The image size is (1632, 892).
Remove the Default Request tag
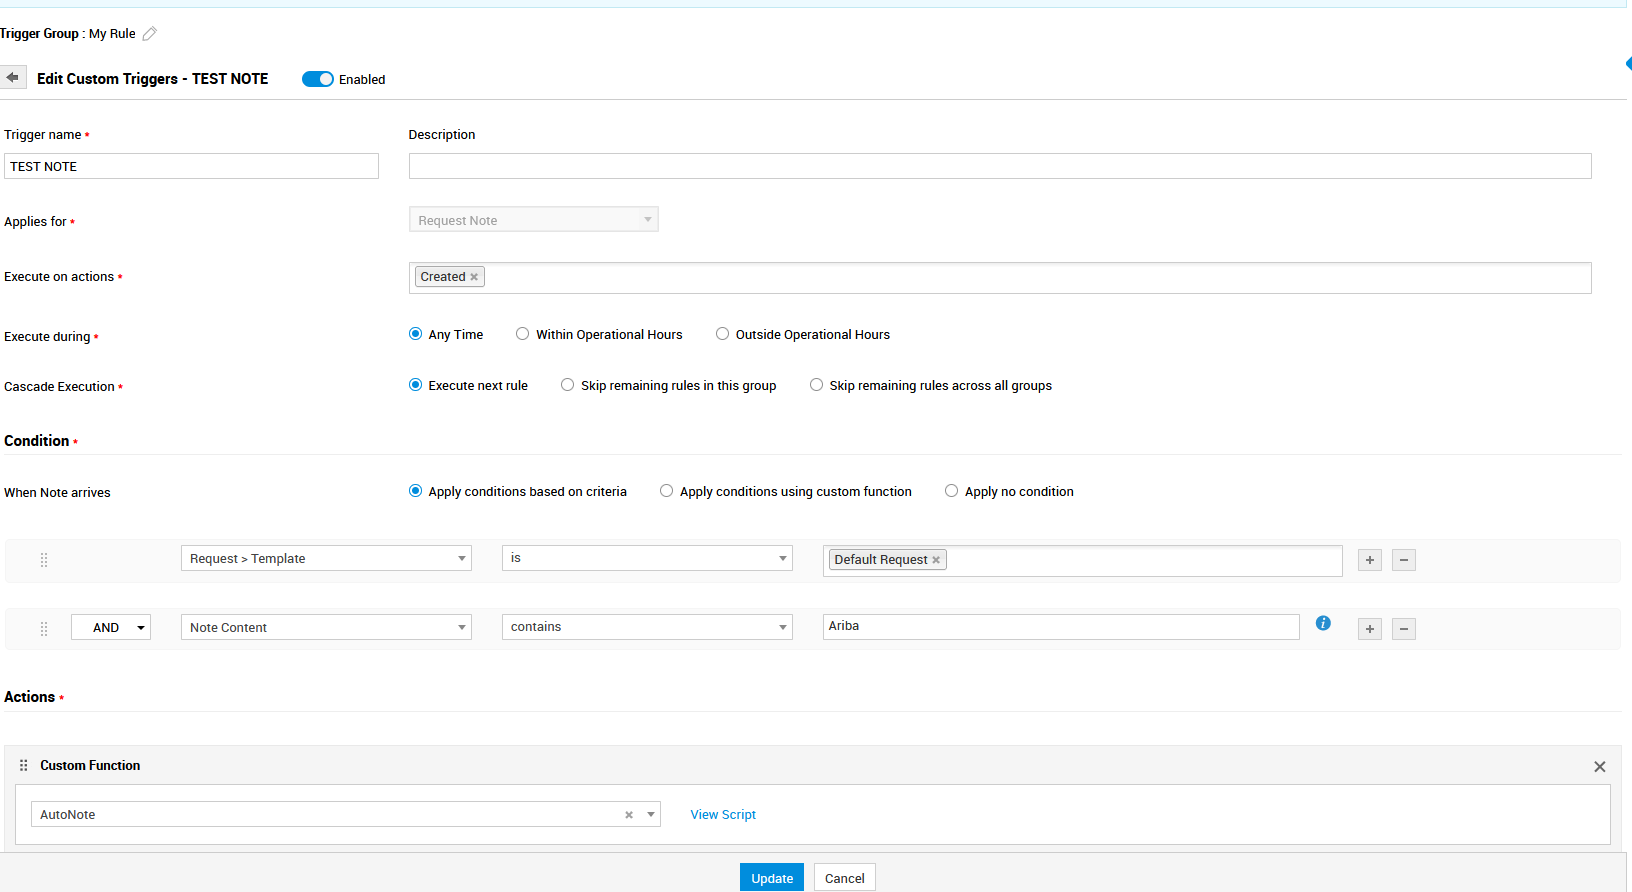pyautogui.click(x=936, y=560)
